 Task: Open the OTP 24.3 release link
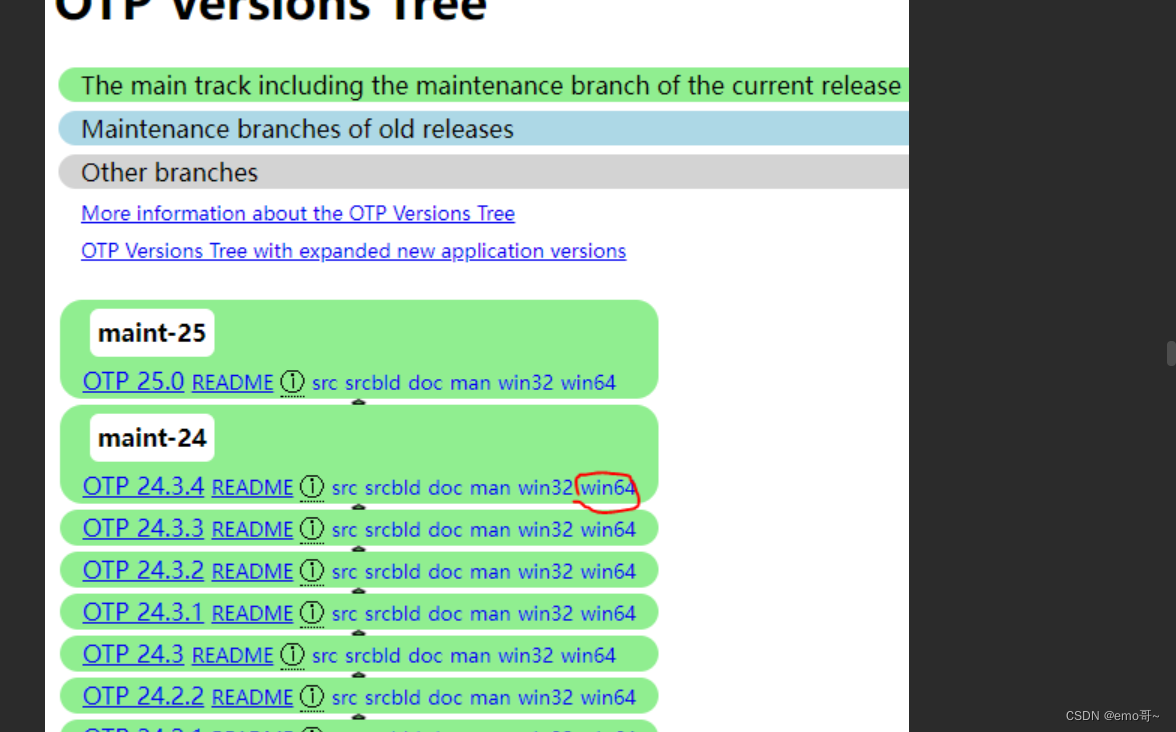[x=134, y=655]
